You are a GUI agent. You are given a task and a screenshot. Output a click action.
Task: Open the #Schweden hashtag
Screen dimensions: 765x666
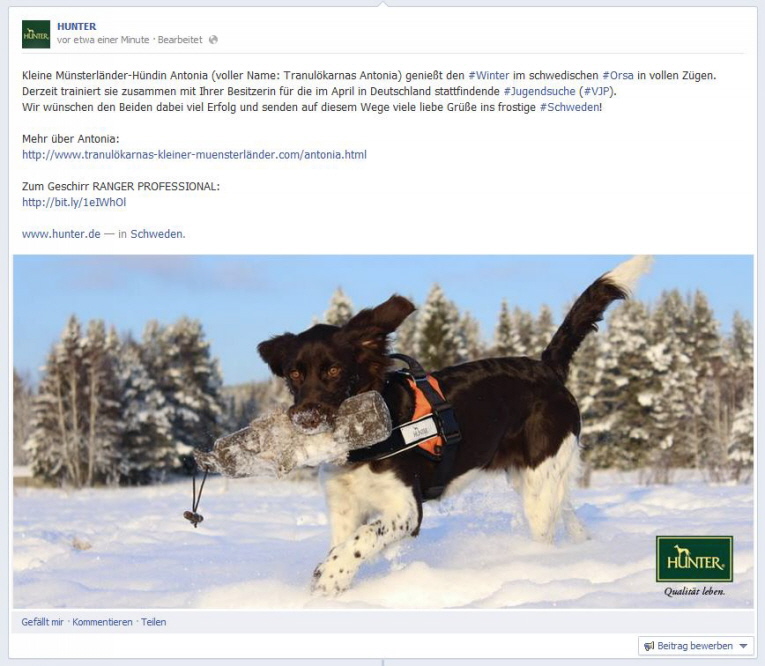pos(569,107)
